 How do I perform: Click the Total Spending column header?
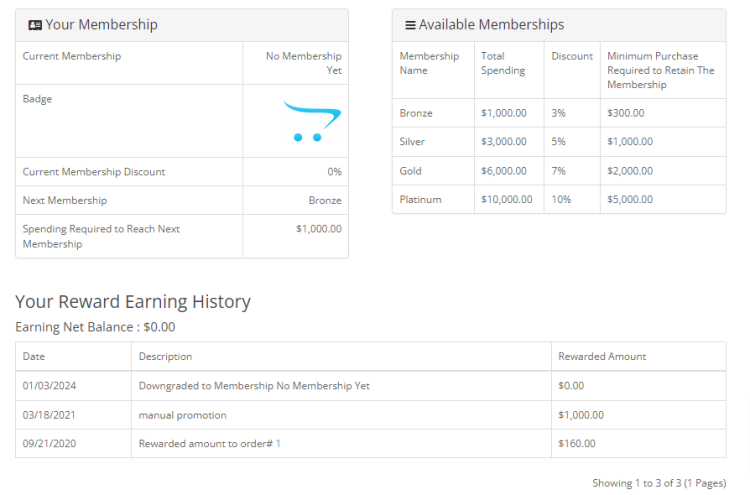click(x=503, y=63)
